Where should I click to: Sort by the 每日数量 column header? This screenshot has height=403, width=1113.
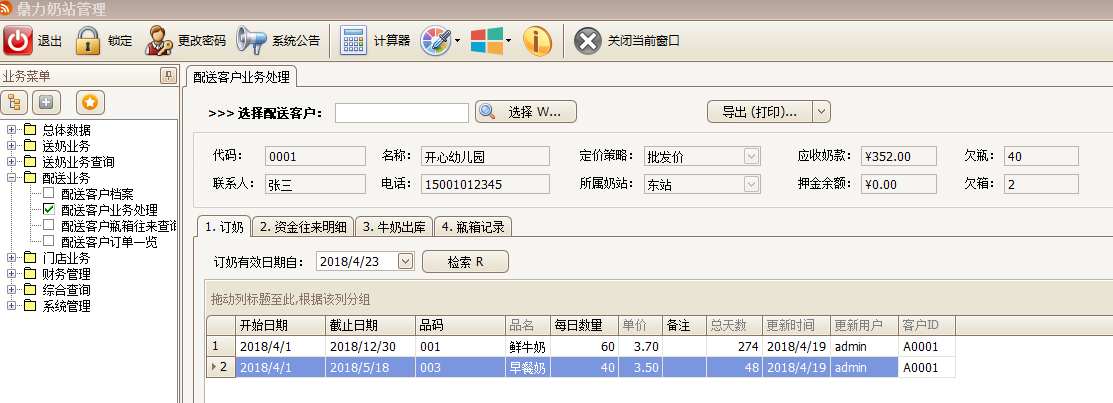click(585, 326)
